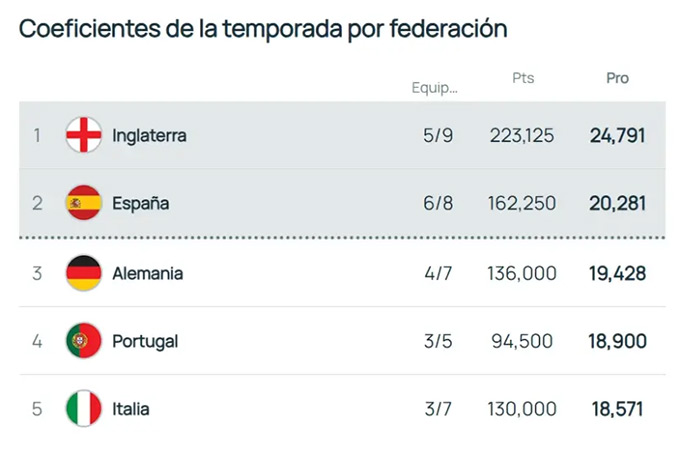Sort by the Pts column header
Viewport: 680px width, 453px height.
pyautogui.click(x=523, y=78)
